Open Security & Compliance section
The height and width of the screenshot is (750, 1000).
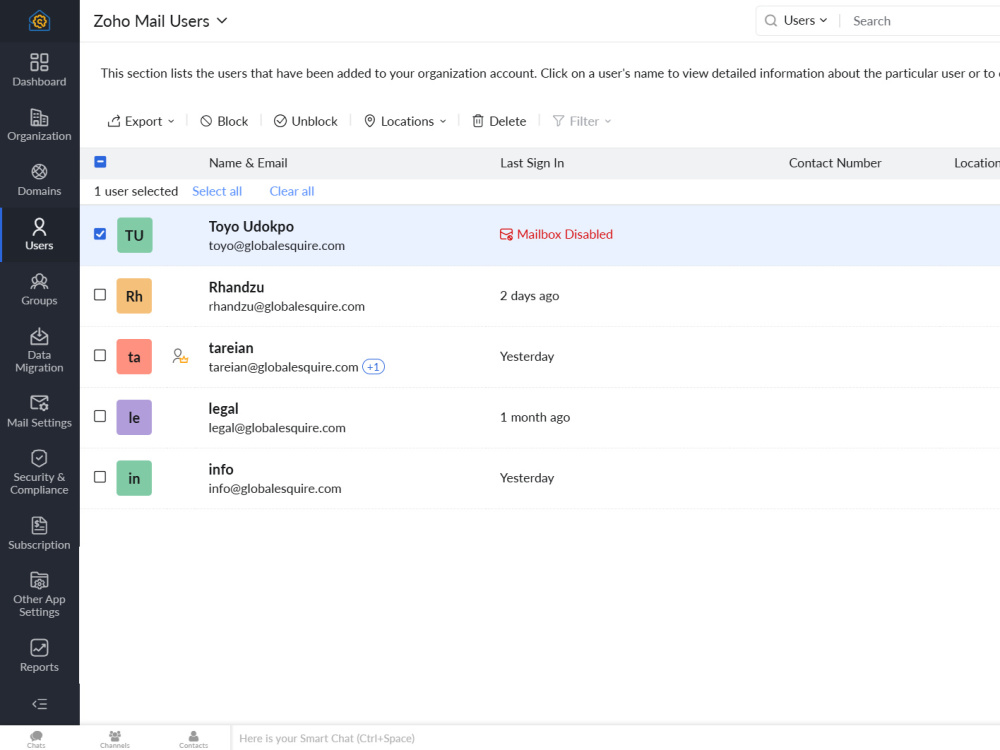tap(39, 473)
